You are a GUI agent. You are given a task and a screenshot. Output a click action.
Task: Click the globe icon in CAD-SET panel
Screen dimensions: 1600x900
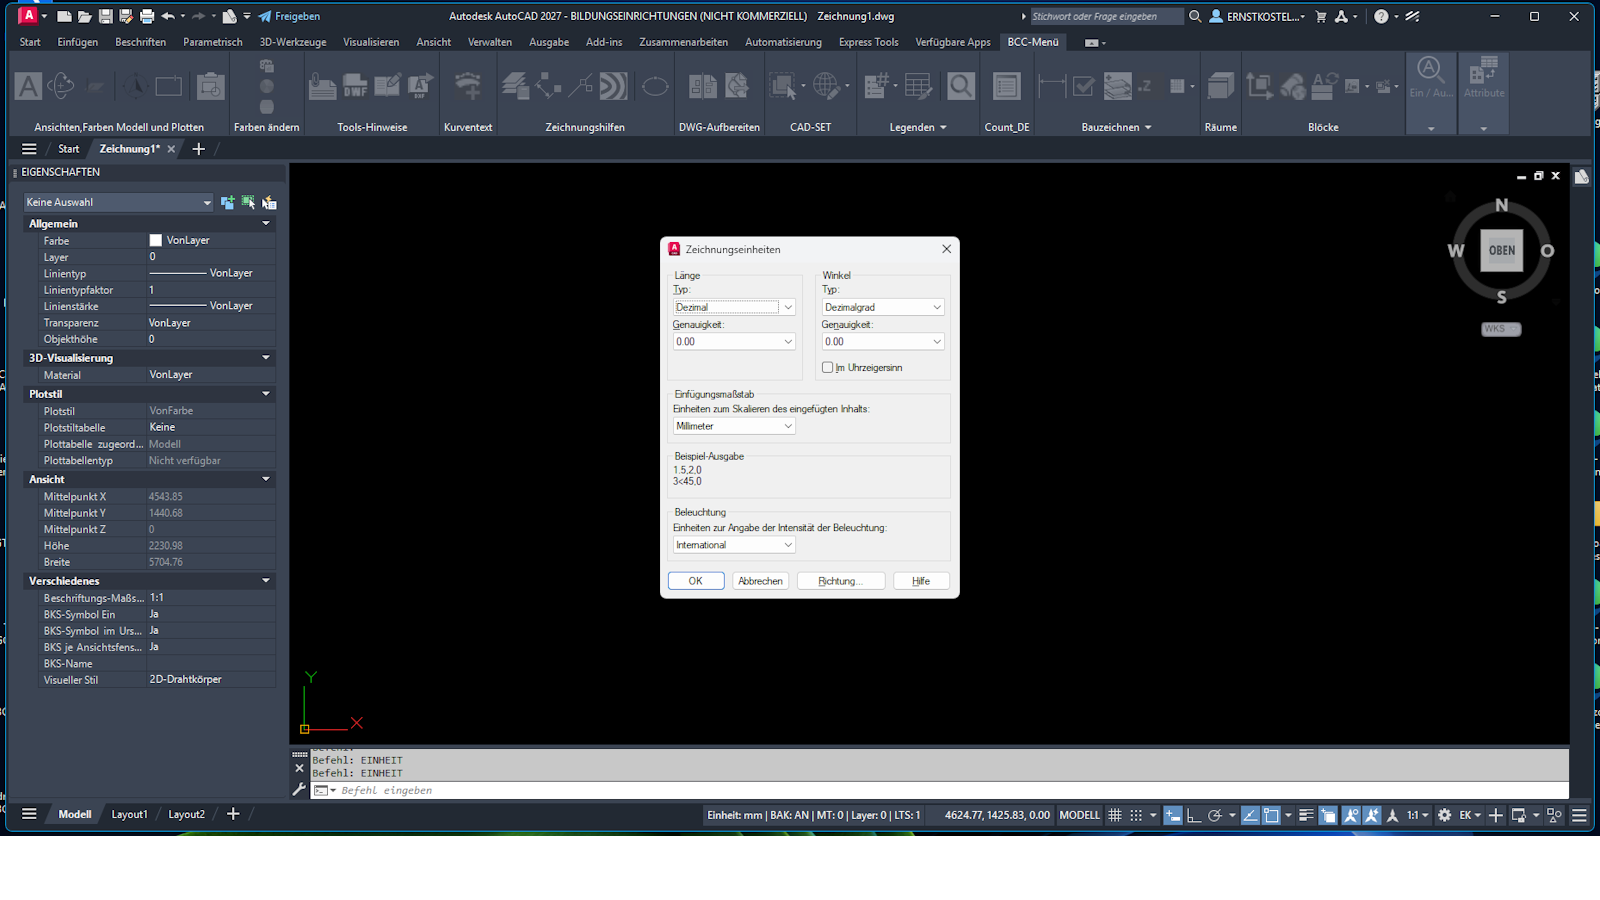(826, 87)
